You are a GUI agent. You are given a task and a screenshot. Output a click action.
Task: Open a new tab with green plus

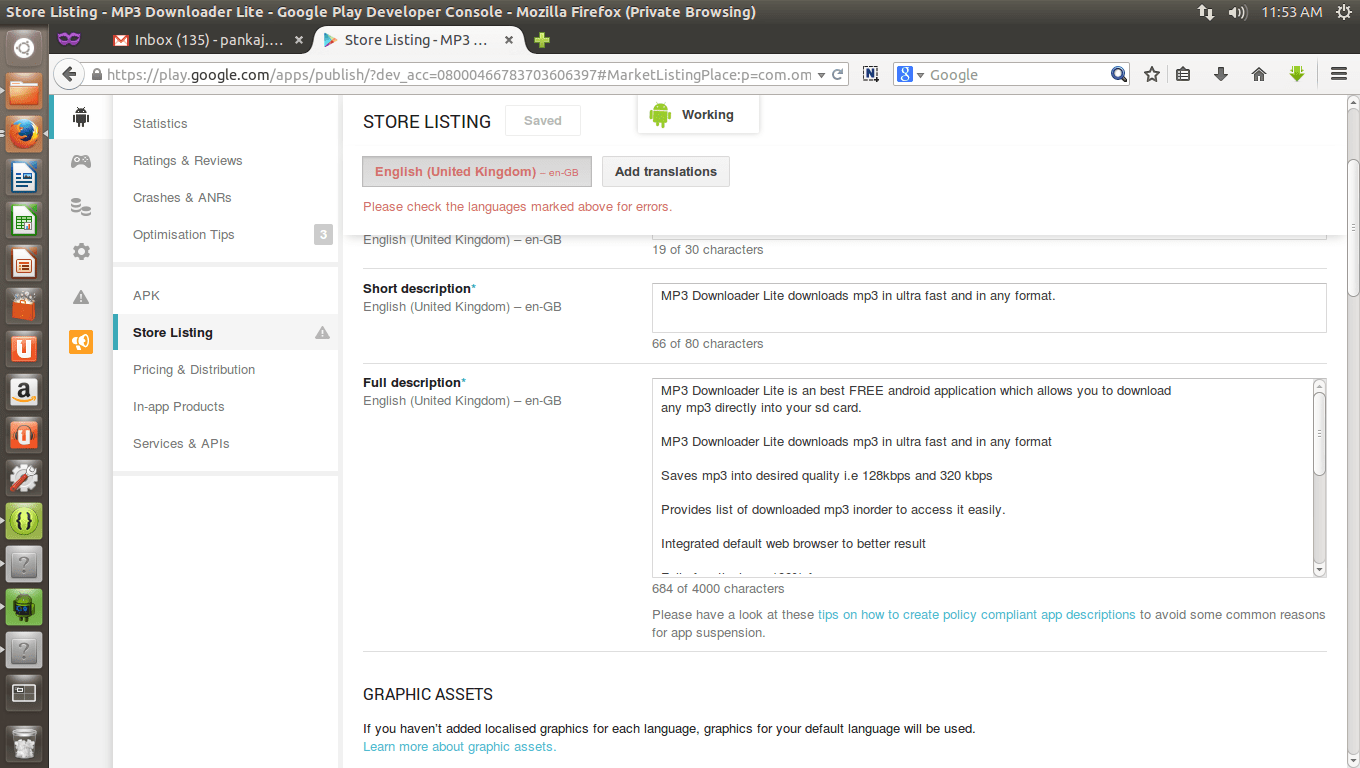point(541,40)
